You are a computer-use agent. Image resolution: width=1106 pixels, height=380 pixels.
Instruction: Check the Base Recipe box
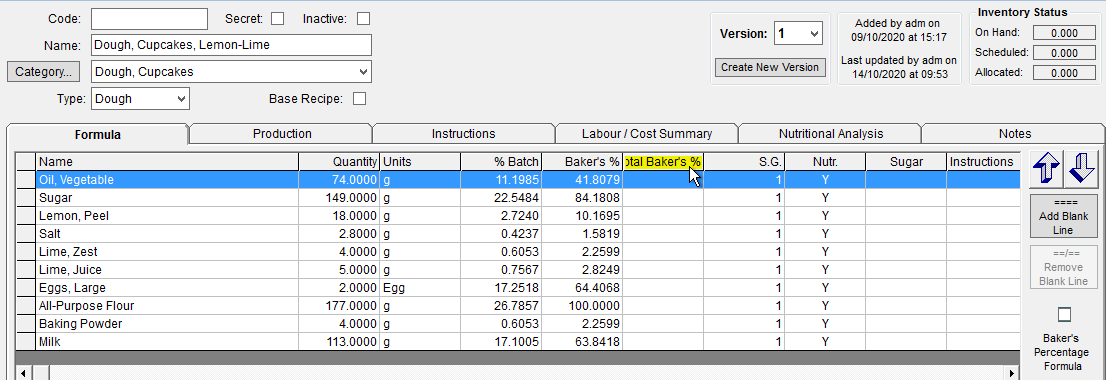coord(360,99)
